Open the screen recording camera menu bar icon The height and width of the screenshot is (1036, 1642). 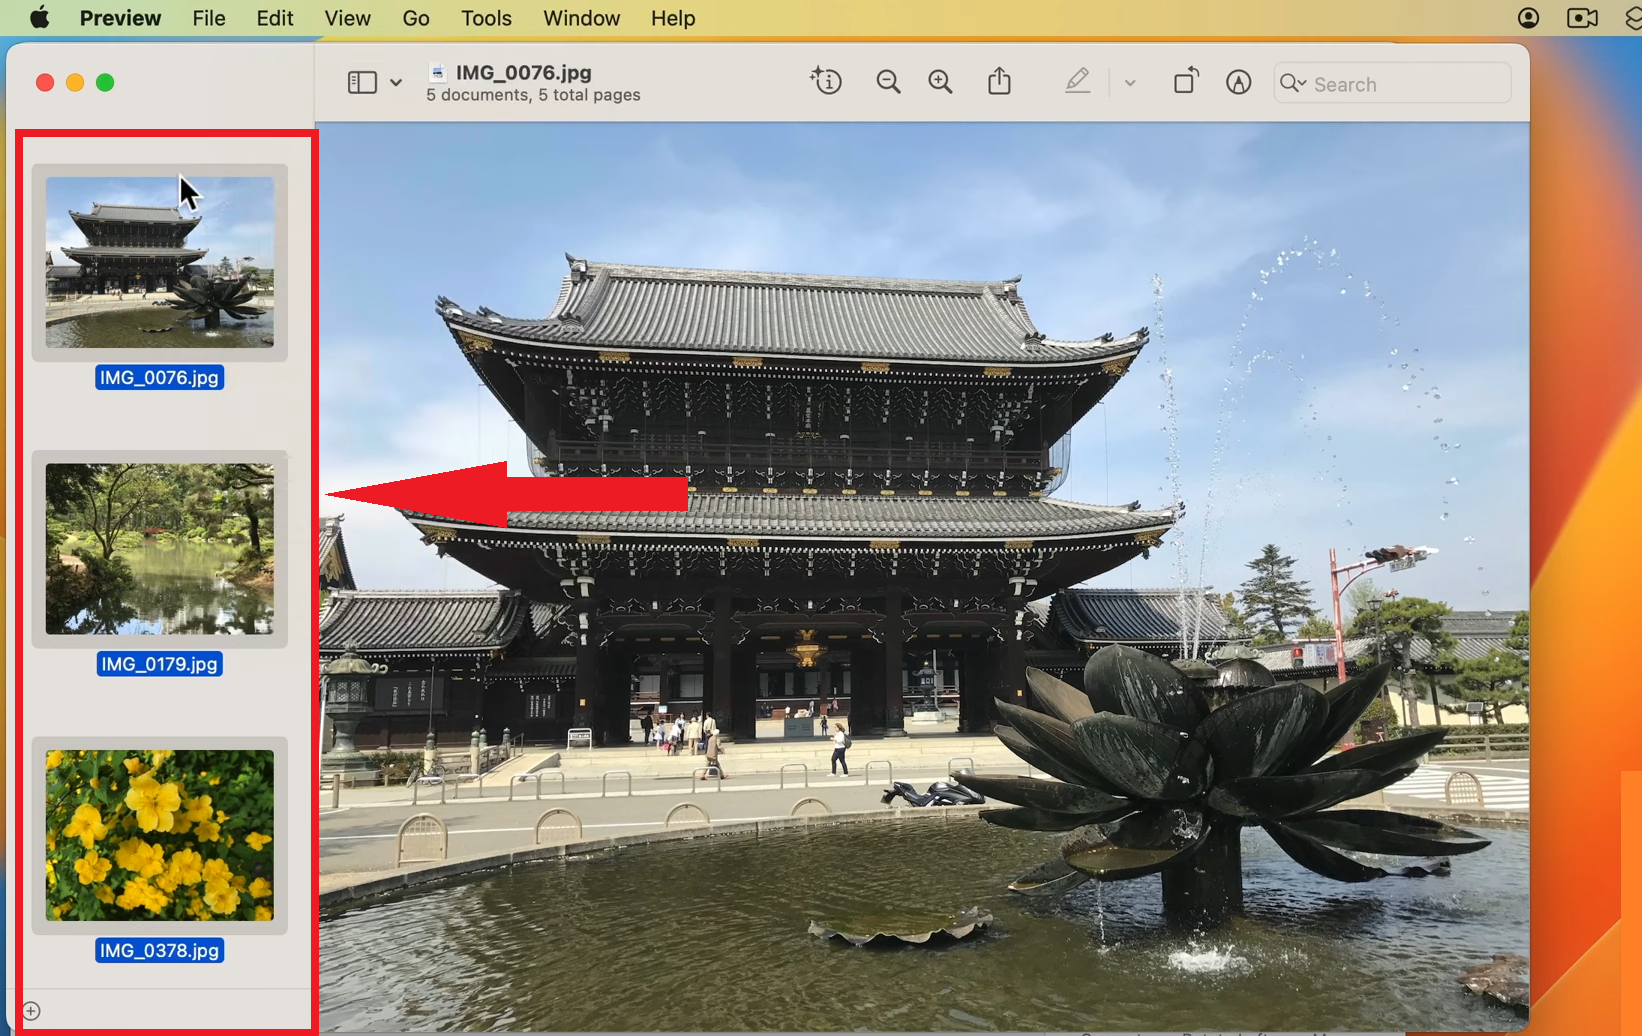(1580, 17)
